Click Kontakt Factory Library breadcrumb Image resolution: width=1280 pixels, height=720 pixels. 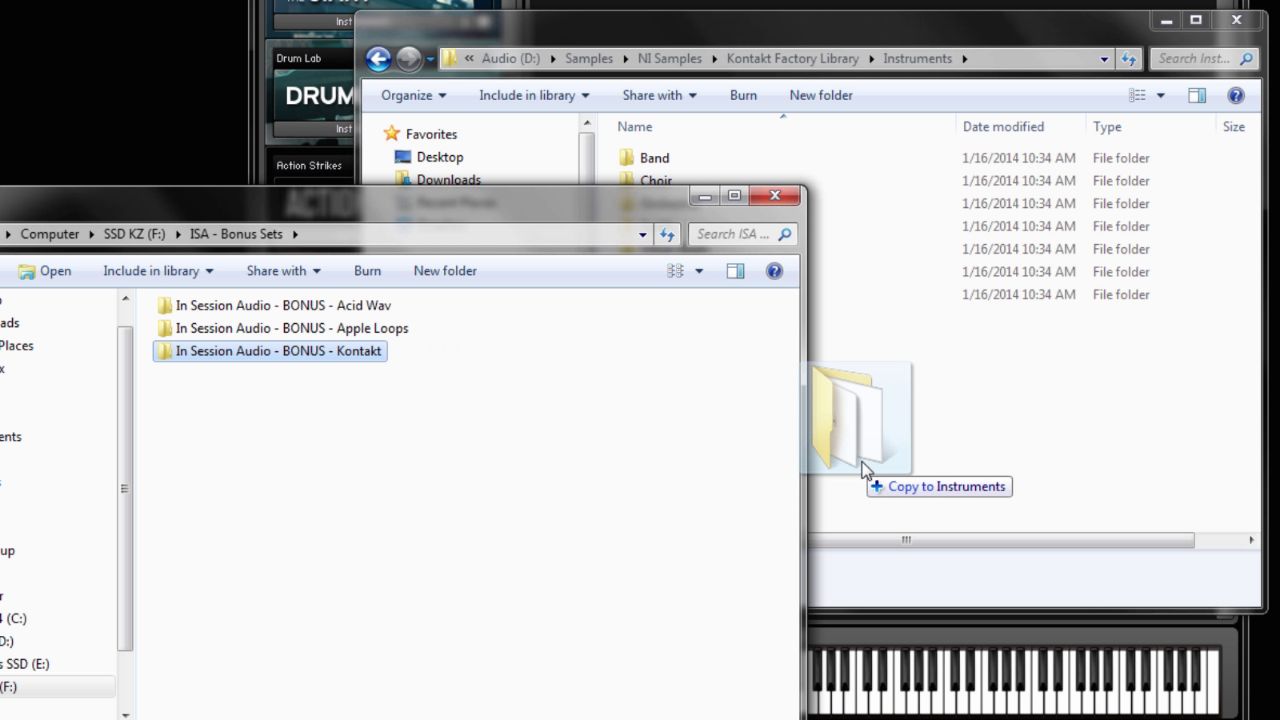pyautogui.click(x=793, y=59)
